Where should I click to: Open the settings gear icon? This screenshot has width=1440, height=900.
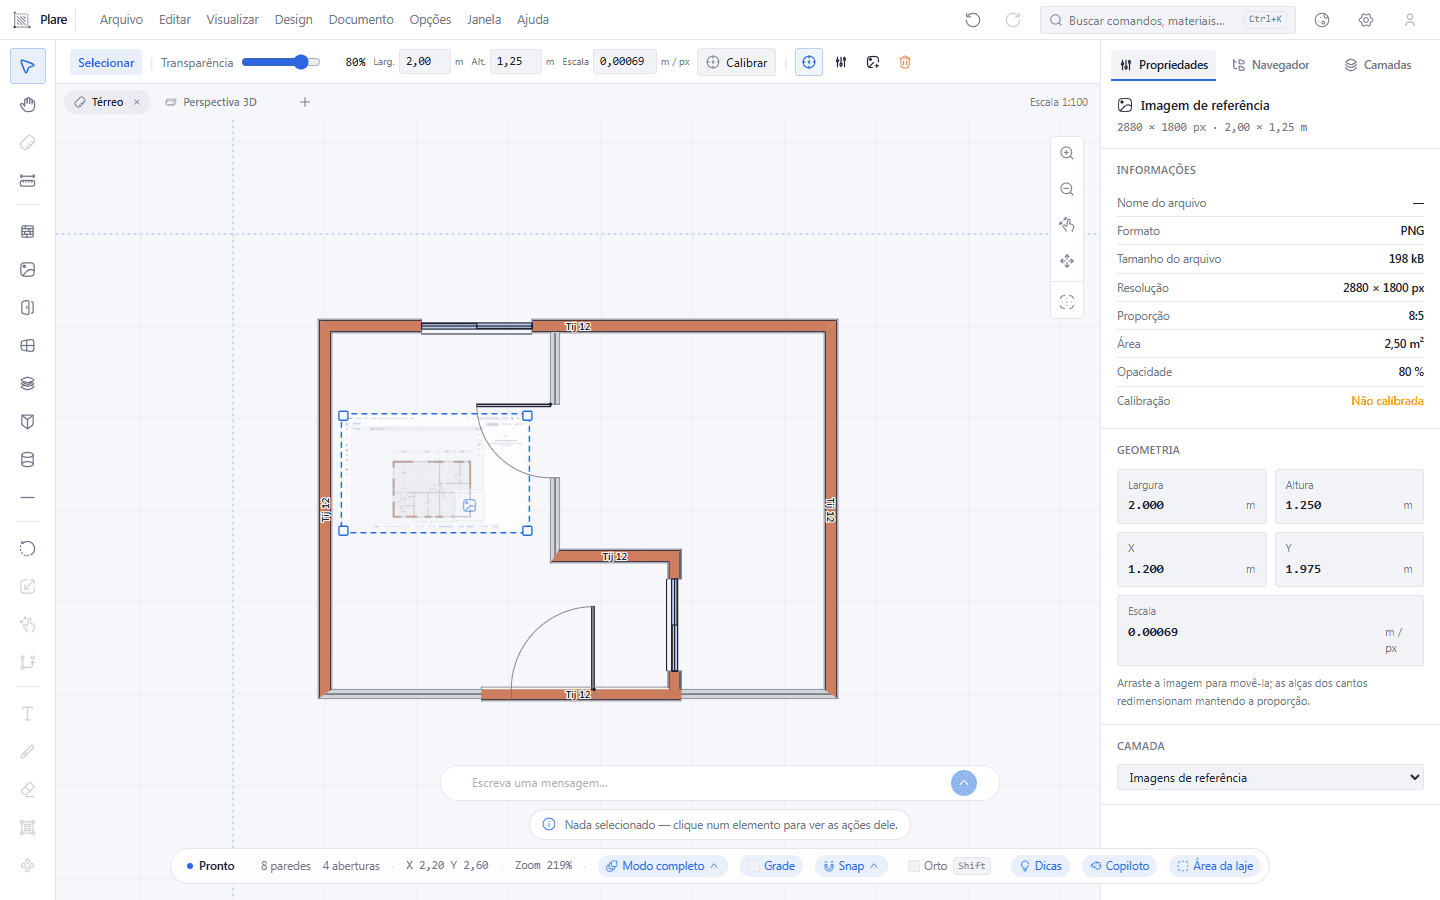[1366, 20]
